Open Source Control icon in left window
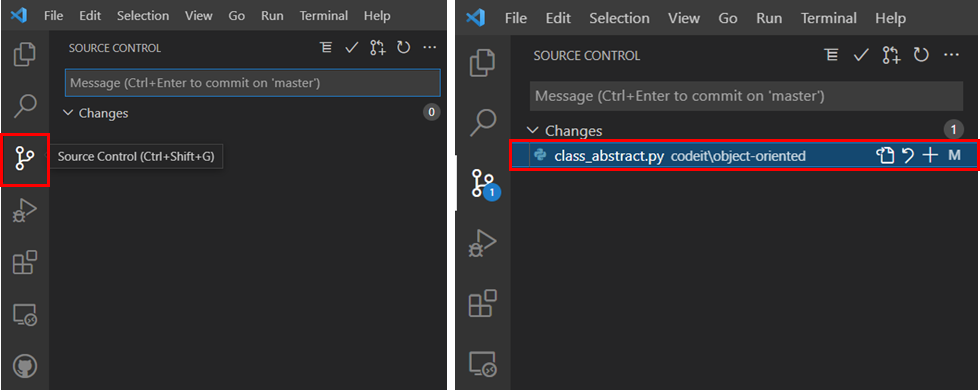The height and width of the screenshot is (390, 980). (x=25, y=159)
